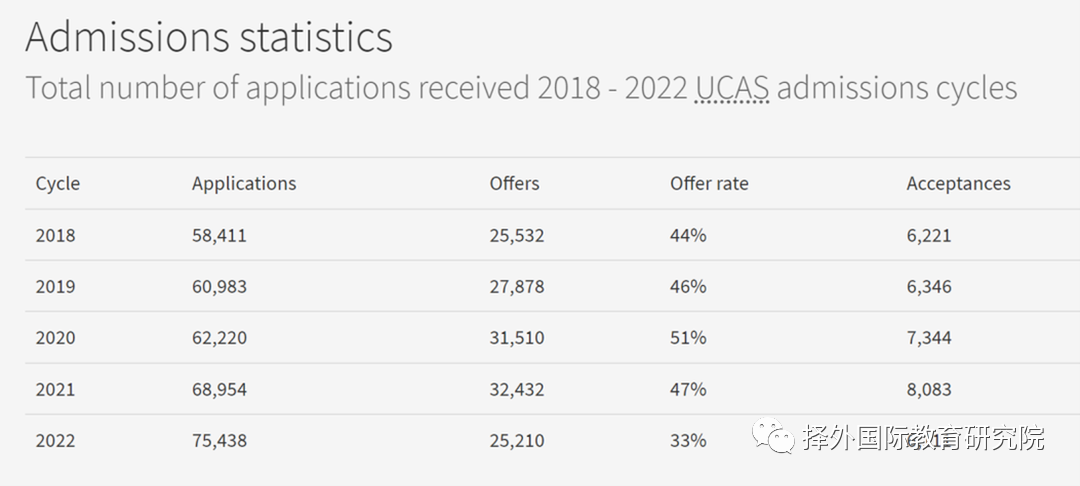Click the 8,083 acceptances value

click(x=928, y=390)
